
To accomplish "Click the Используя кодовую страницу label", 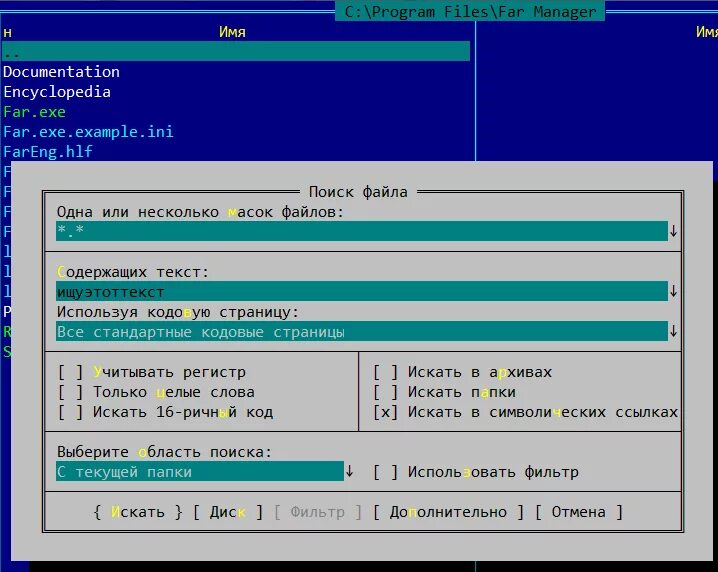I will 178,312.
